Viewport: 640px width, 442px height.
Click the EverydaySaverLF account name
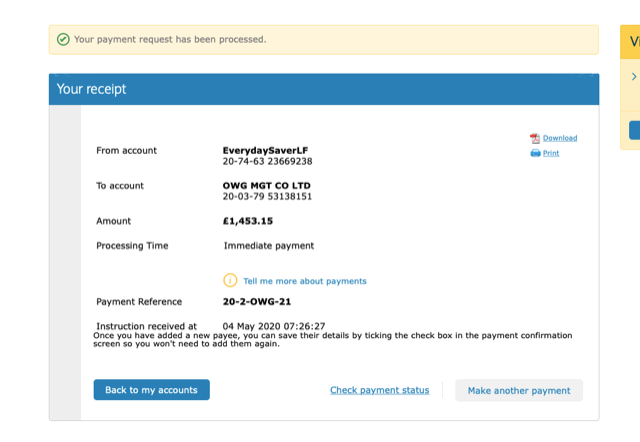pos(265,151)
